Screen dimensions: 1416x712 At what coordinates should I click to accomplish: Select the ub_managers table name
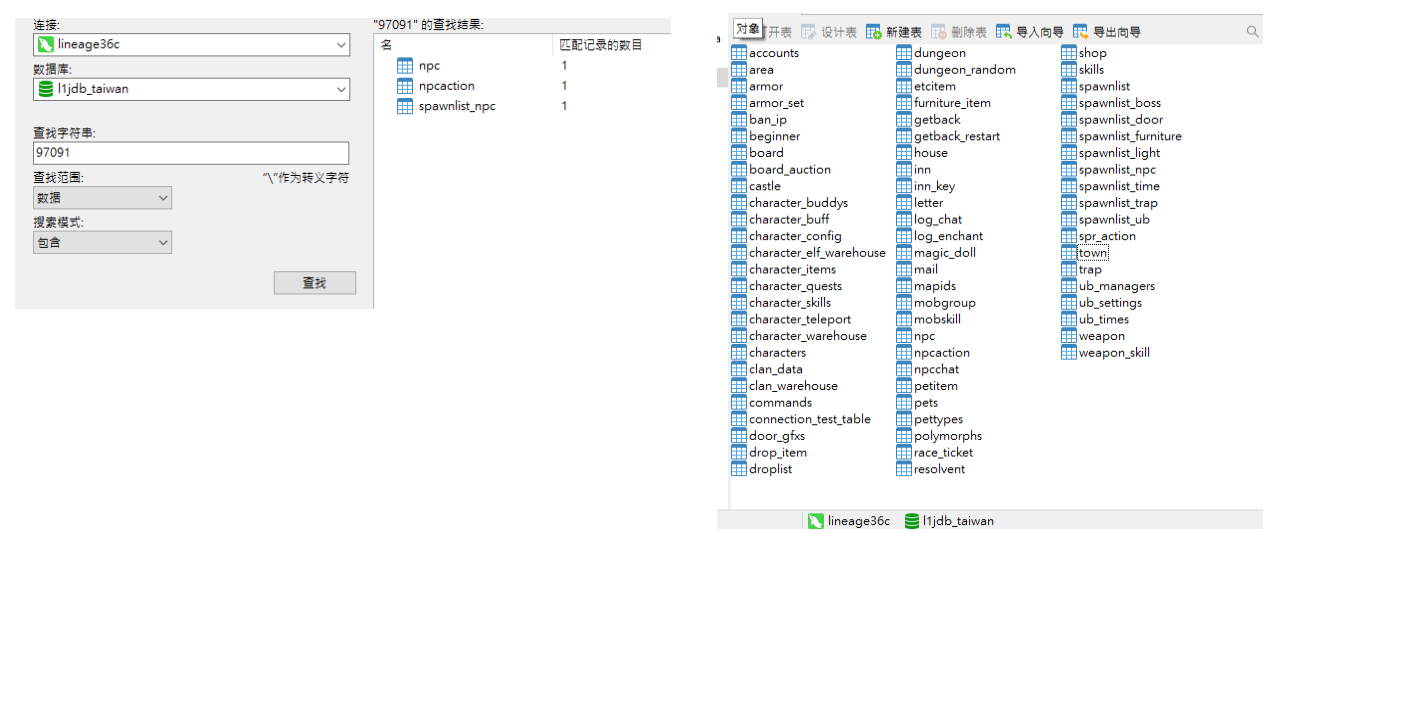point(1117,286)
